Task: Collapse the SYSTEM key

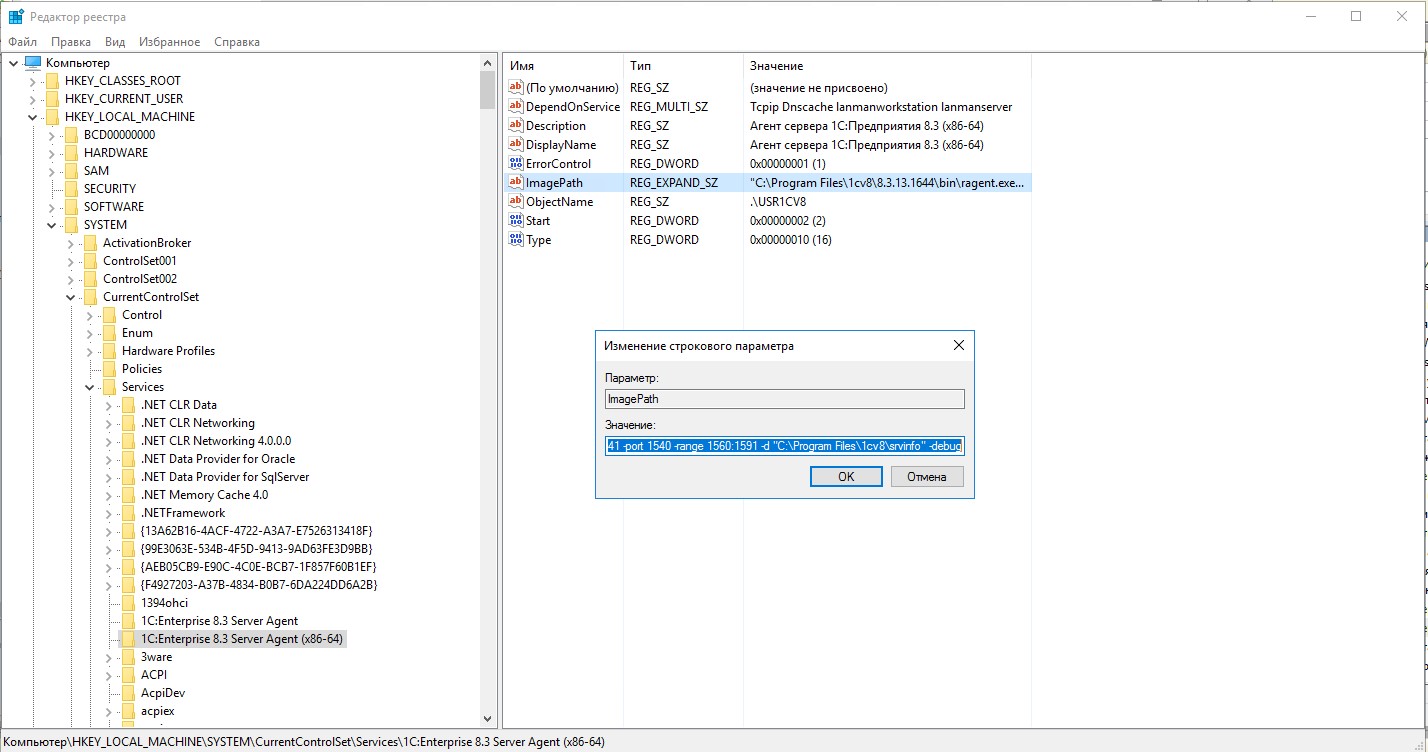Action: click(x=51, y=225)
